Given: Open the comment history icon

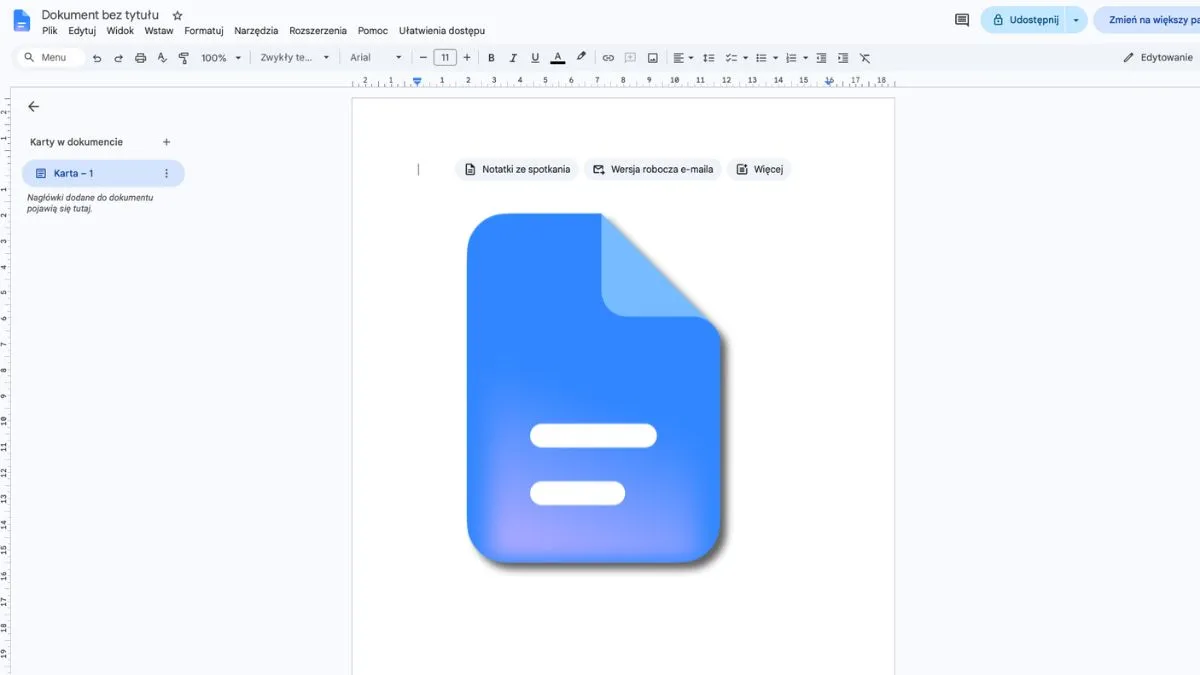Looking at the screenshot, I should pos(962,20).
